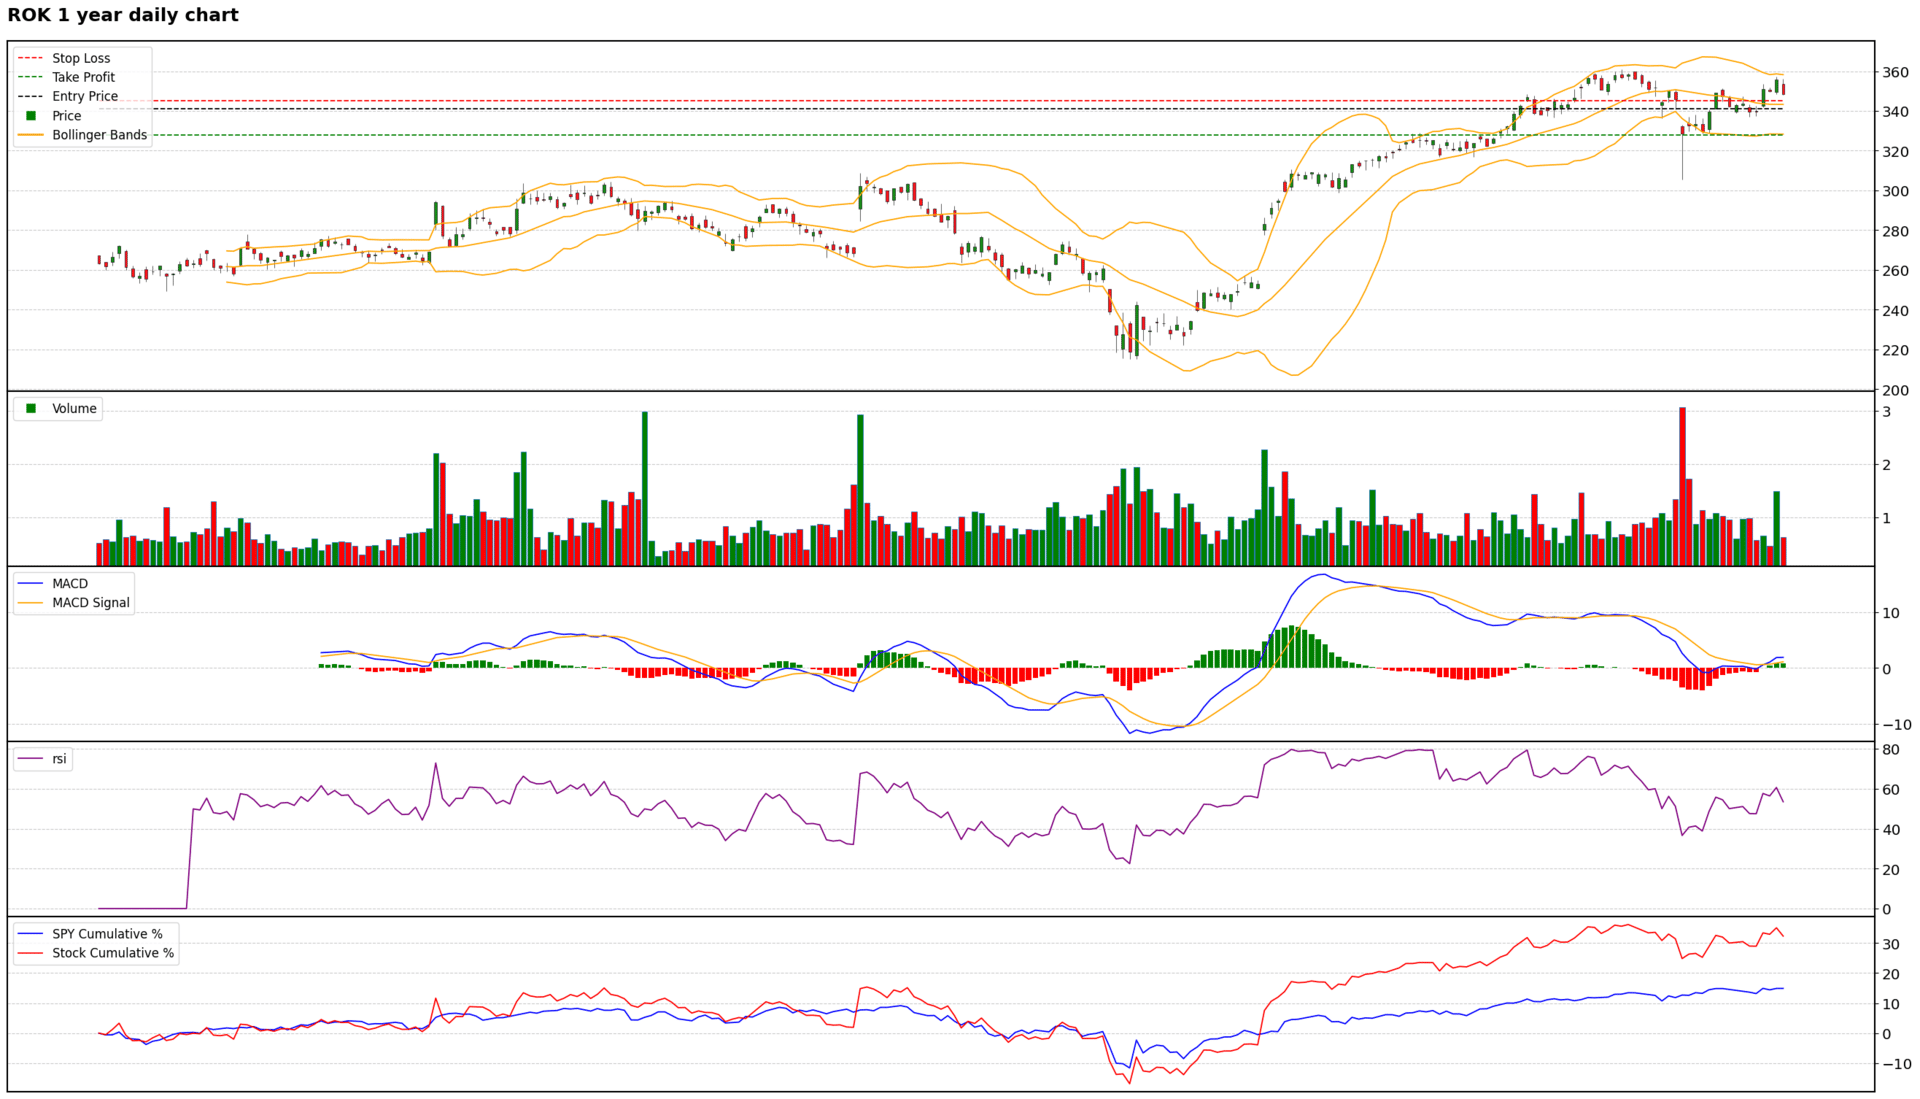1920x1099 pixels.
Task: Click the 3 label on volume axis
Action: pos(1886,412)
